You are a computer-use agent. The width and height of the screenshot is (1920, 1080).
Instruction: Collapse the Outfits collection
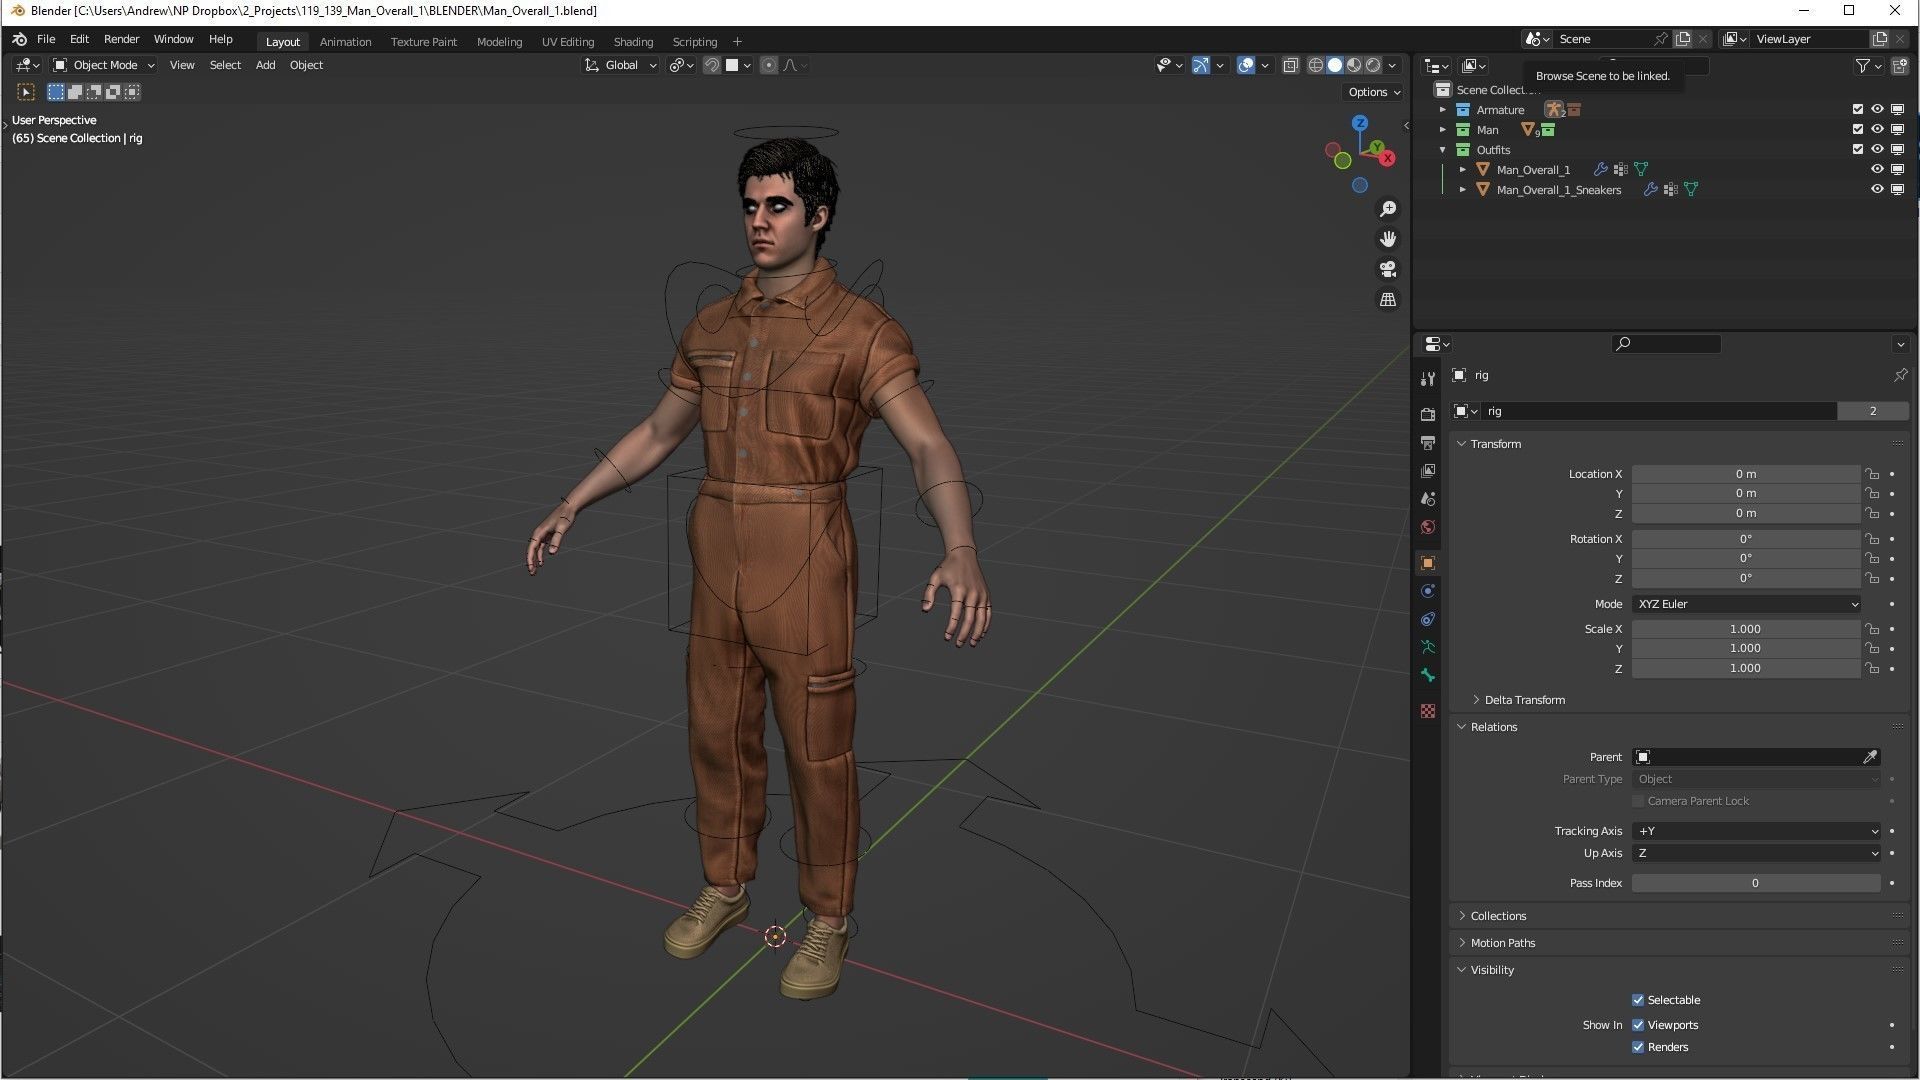tap(1443, 150)
